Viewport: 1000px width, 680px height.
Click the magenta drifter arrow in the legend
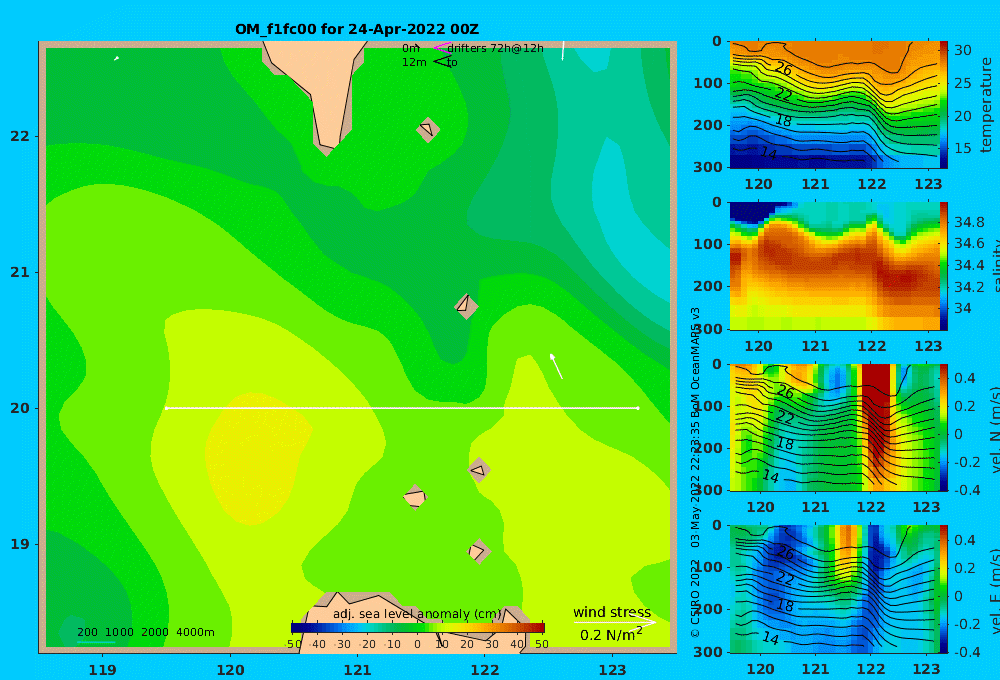(x=442, y=48)
